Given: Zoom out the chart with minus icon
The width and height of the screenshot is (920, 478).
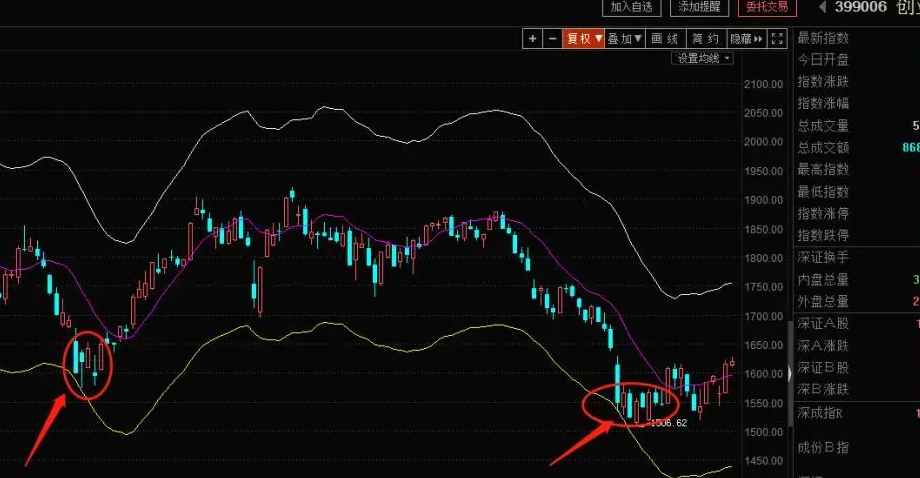Looking at the screenshot, I should point(552,39).
